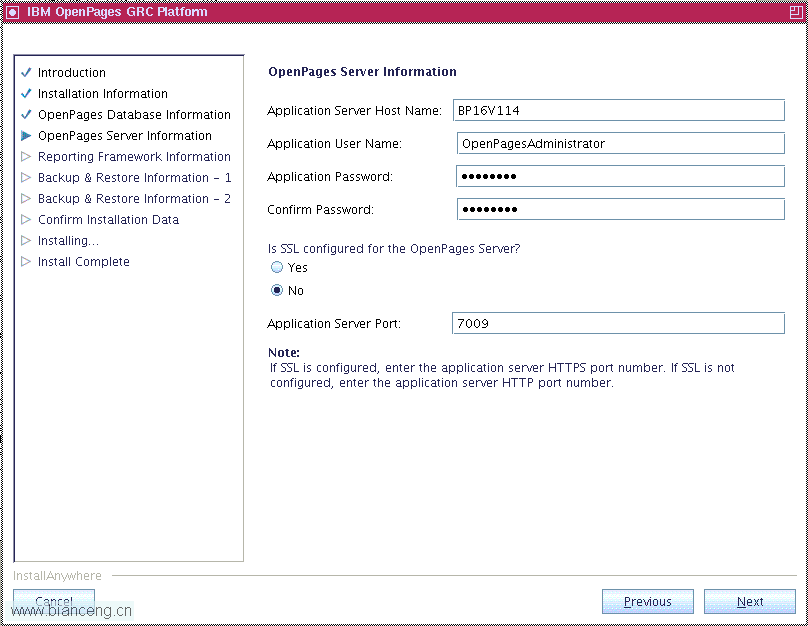Screen dimensions: 808x626
Task: Click the Application Server Port label
Action: coord(334,324)
